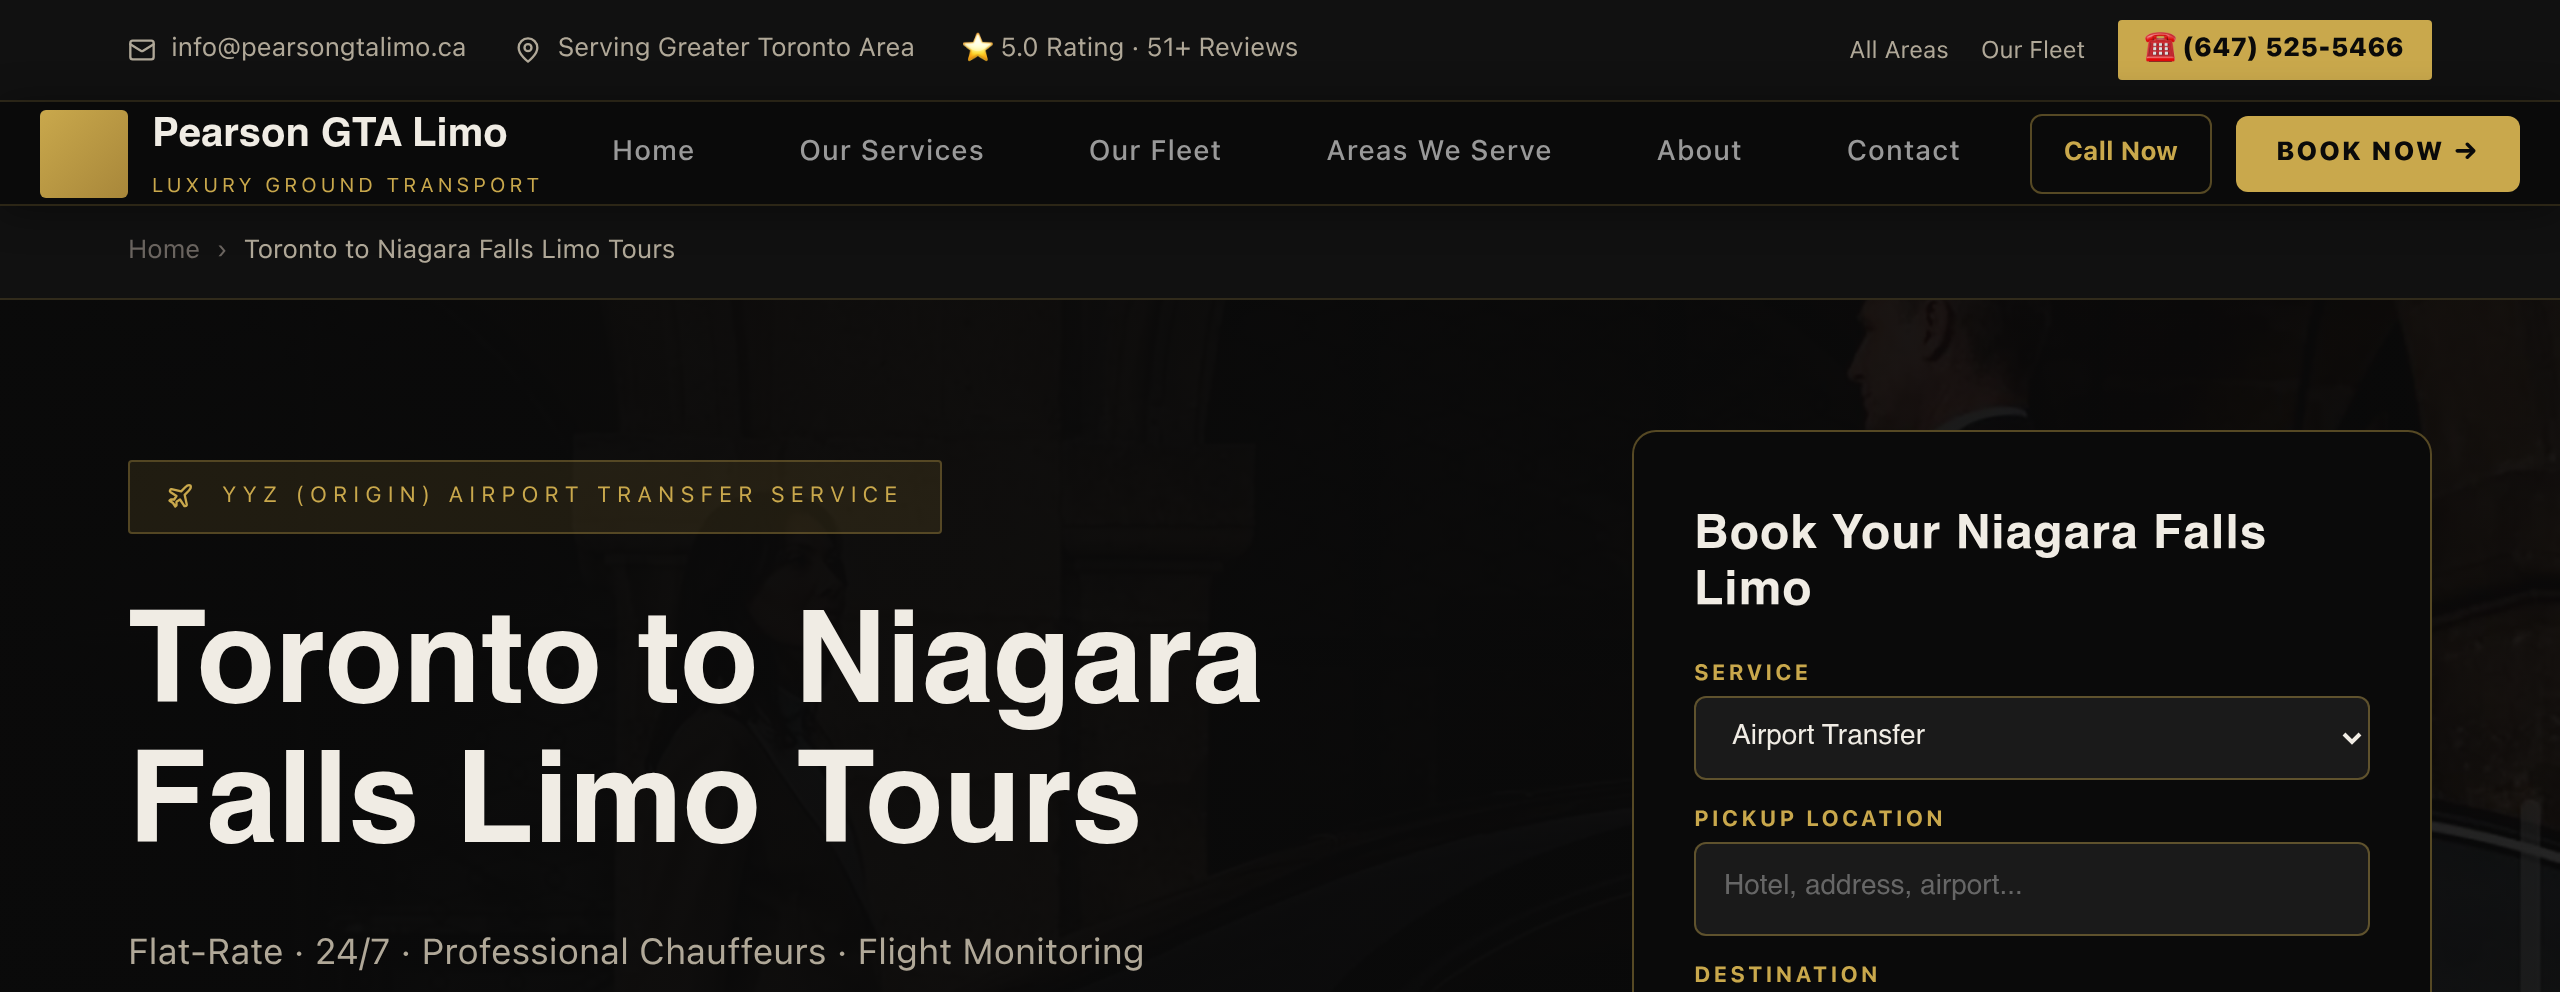Image resolution: width=2560 pixels, height=992 pixels.
Task: Click the Flat-Rate · 24/7 tagline text
Action: coord(635,952)
